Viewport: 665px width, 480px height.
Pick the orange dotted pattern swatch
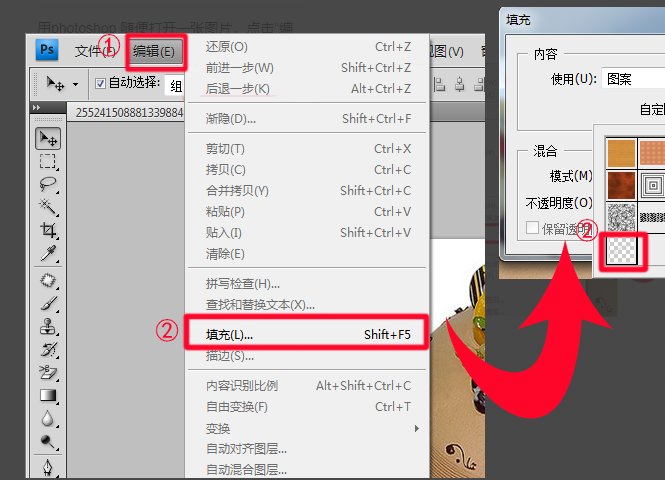(652, 153)
